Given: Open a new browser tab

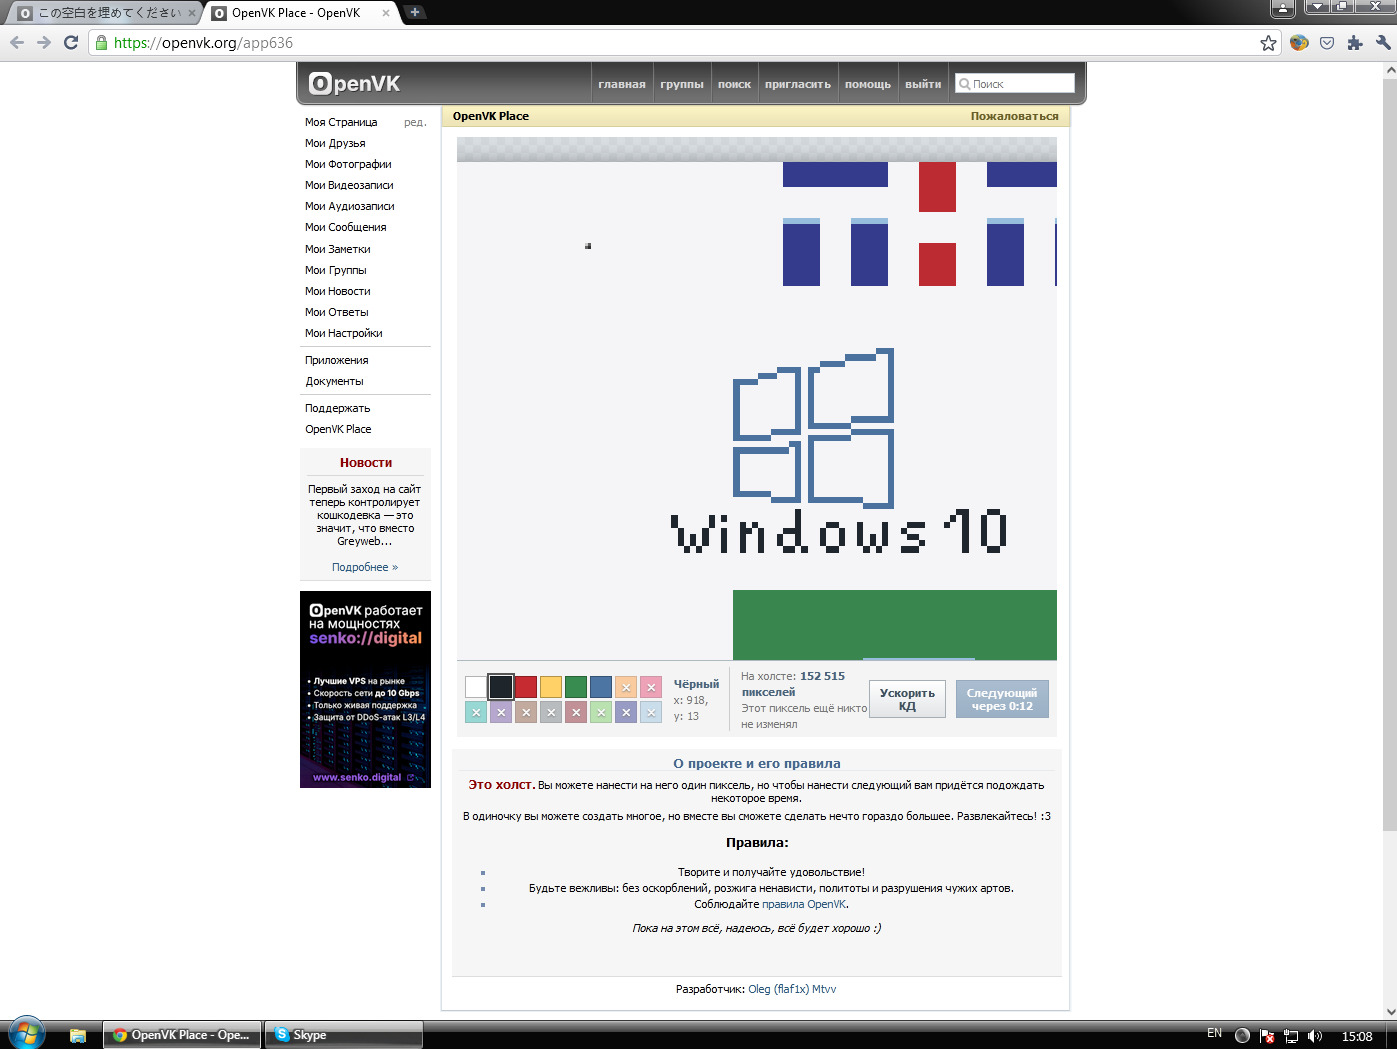Looking at the screenshot, I should (x=414, y=12).
